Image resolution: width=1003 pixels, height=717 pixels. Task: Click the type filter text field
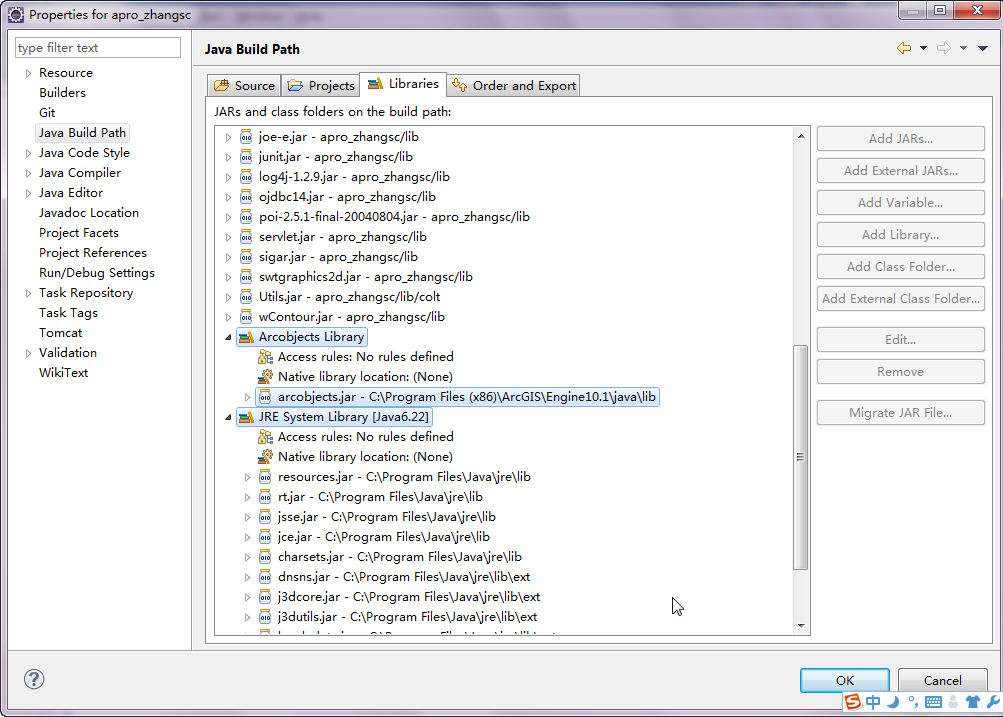tap(98, 48)
